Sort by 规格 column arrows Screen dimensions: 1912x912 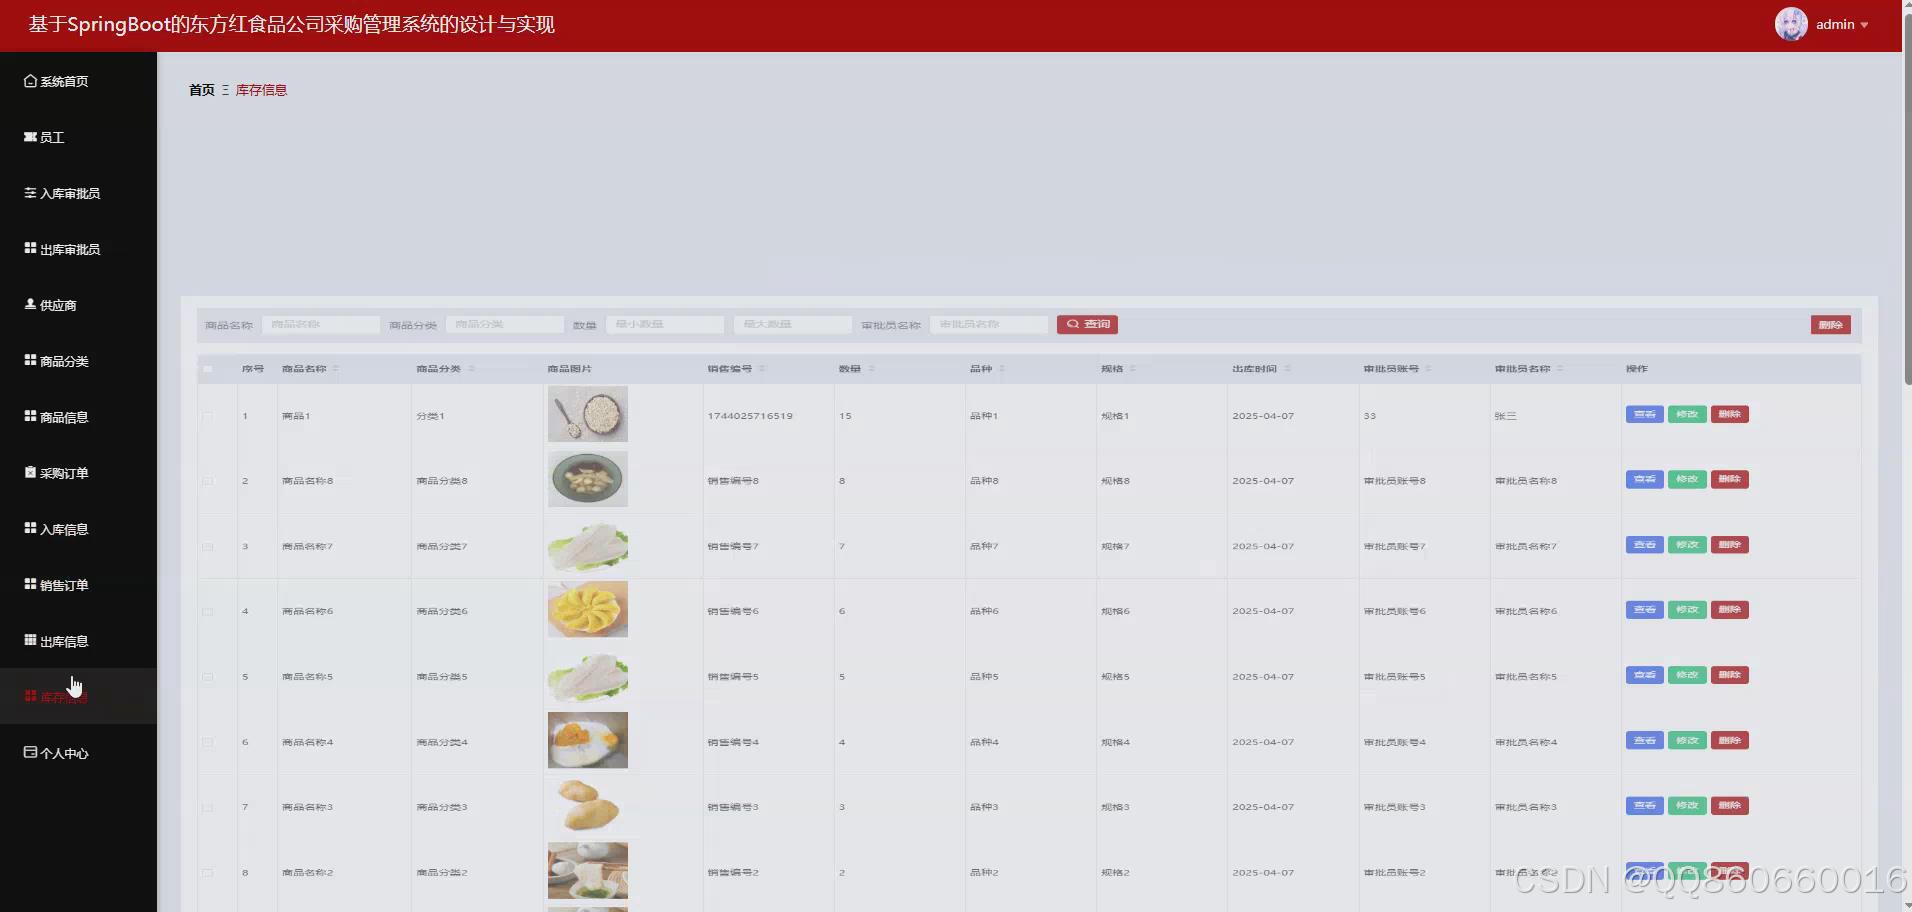click(x=1133, y=369)
